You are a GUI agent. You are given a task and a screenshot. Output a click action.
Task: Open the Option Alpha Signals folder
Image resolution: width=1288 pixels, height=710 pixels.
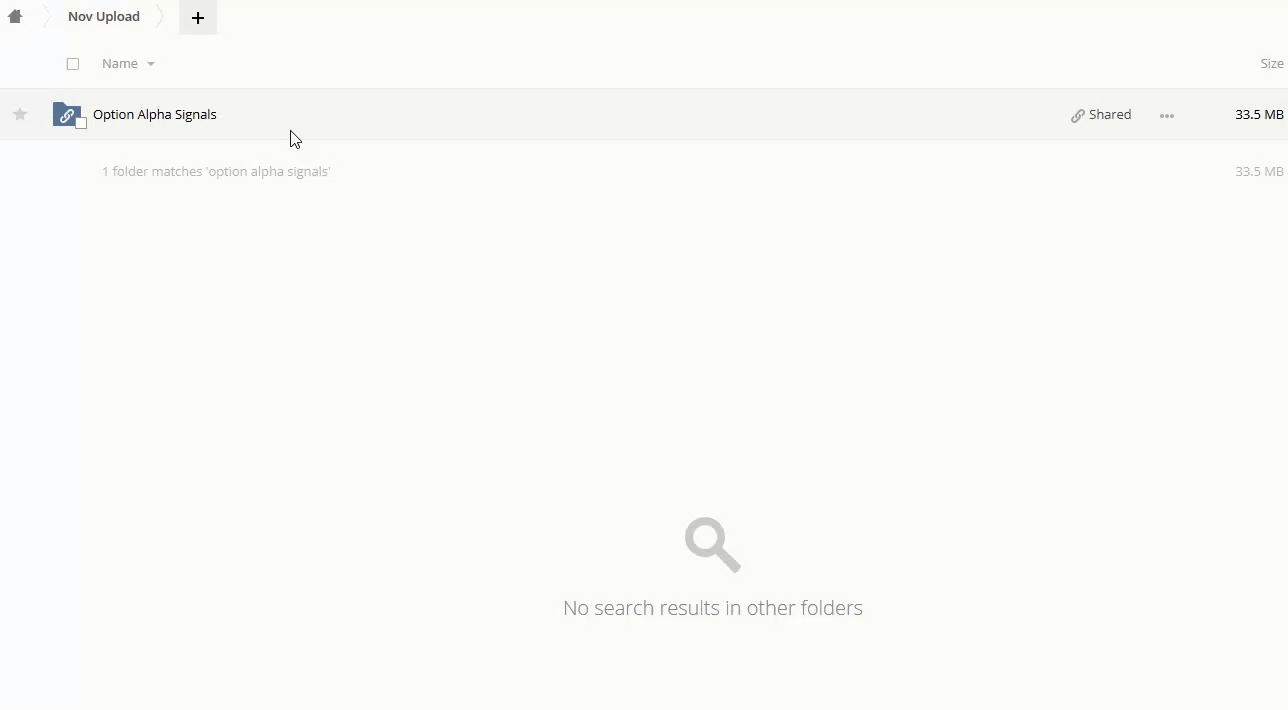coord(155,114)
